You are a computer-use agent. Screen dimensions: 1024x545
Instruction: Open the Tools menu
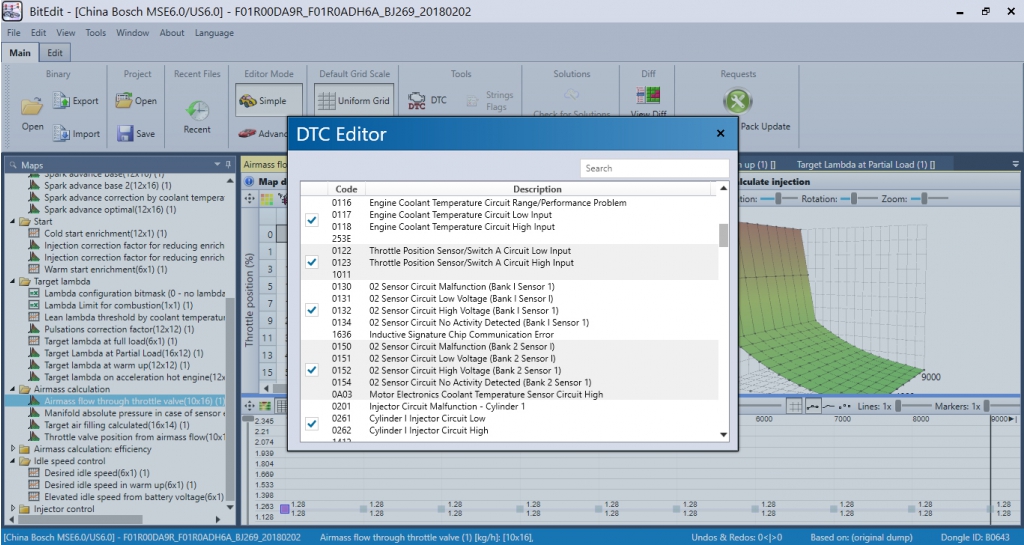[95, 33]
